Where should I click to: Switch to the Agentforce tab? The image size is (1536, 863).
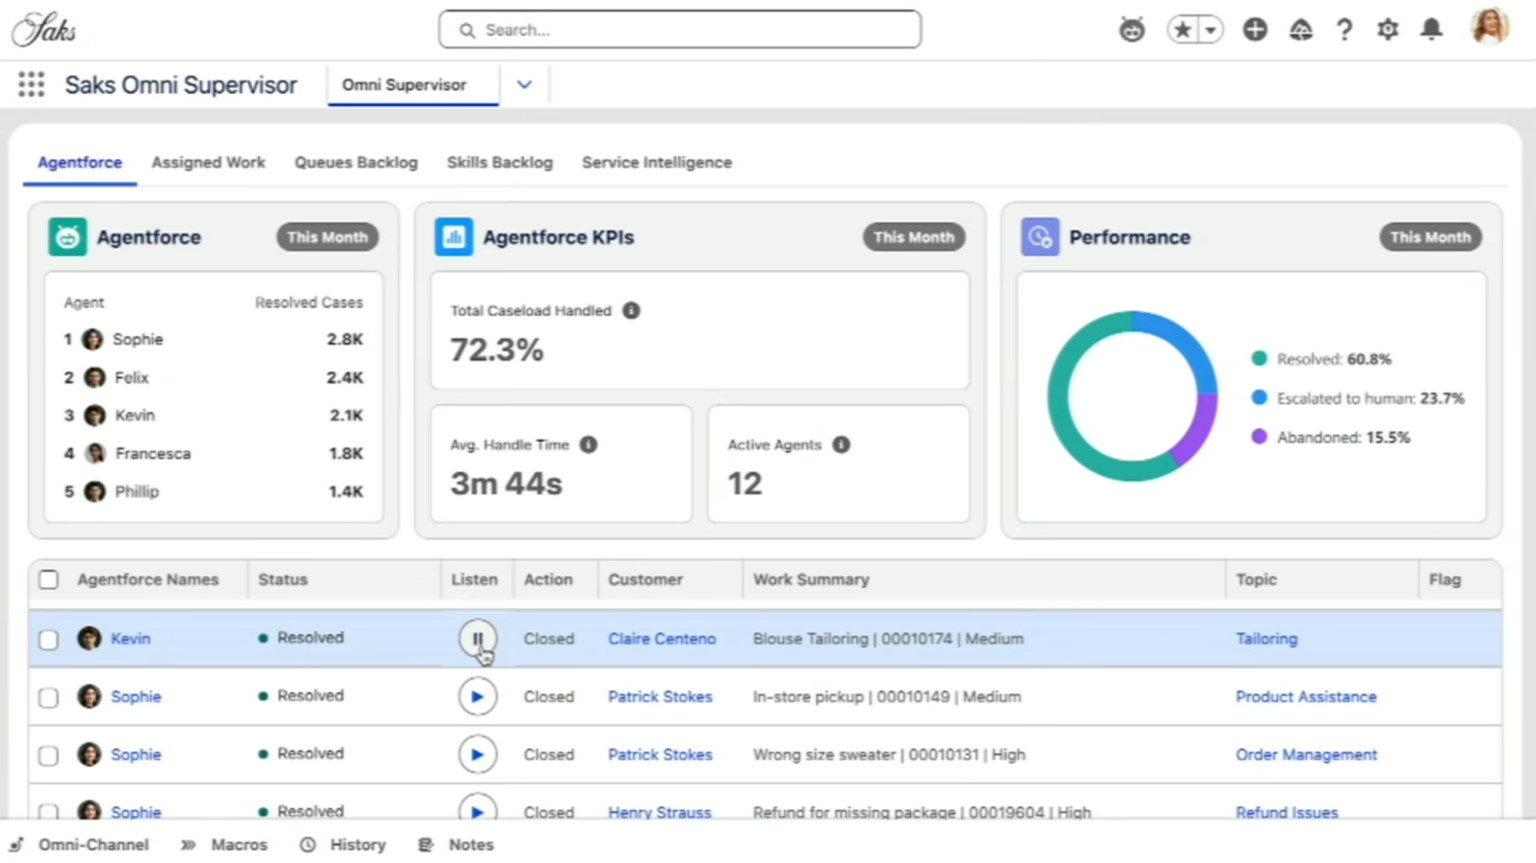[80, 162]
